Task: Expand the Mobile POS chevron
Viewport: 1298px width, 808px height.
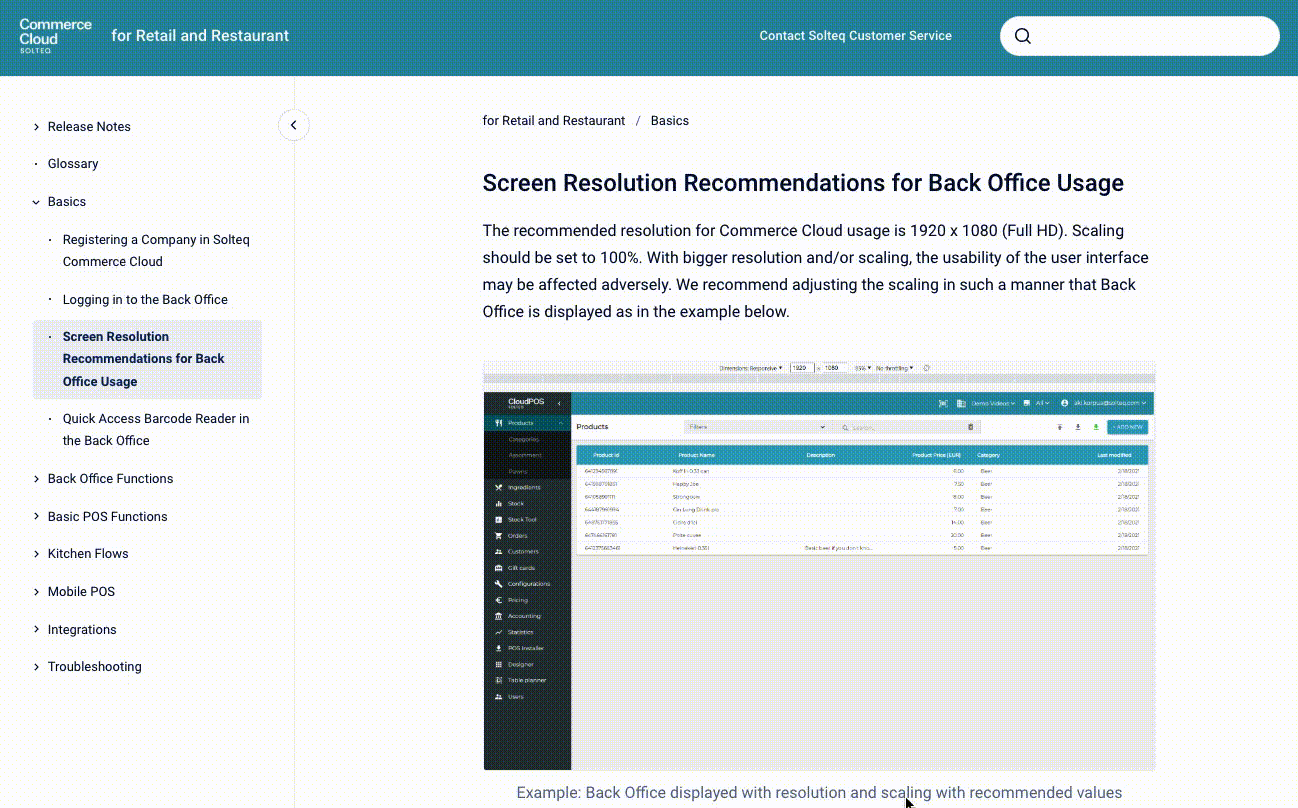Action: coord(37,592)
